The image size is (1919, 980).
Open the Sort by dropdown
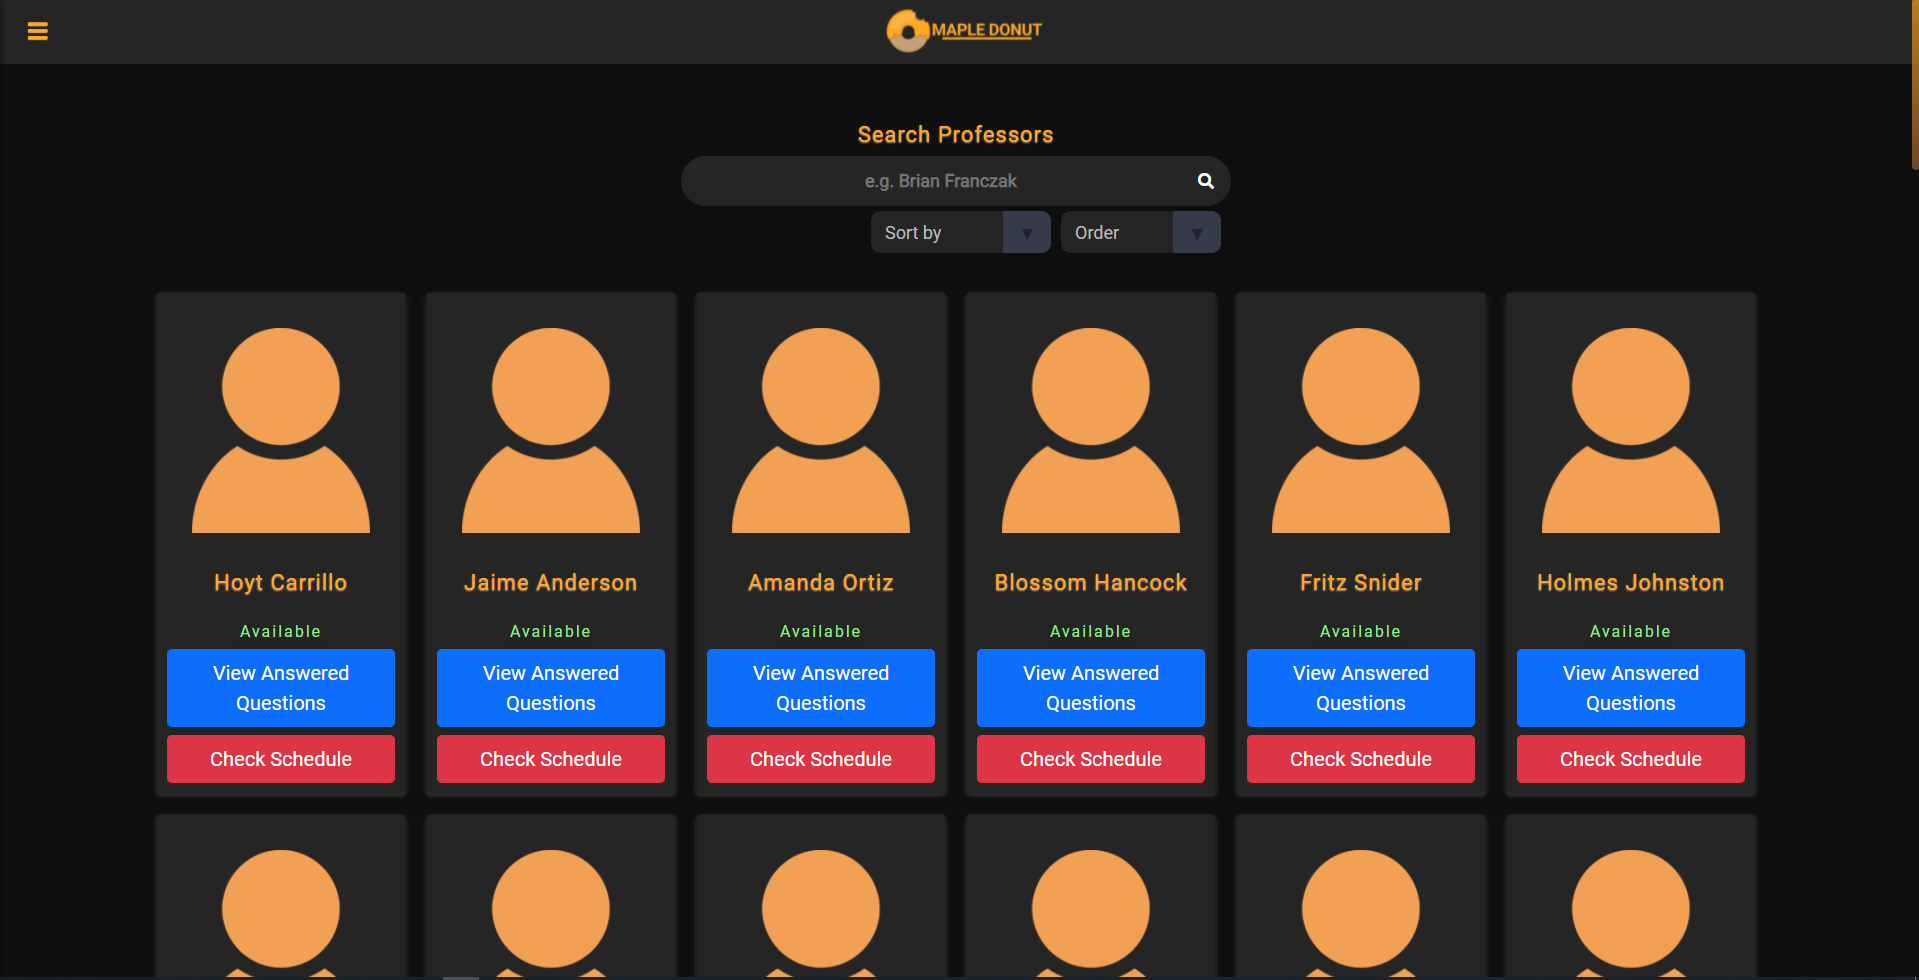(x=960, y=232)
